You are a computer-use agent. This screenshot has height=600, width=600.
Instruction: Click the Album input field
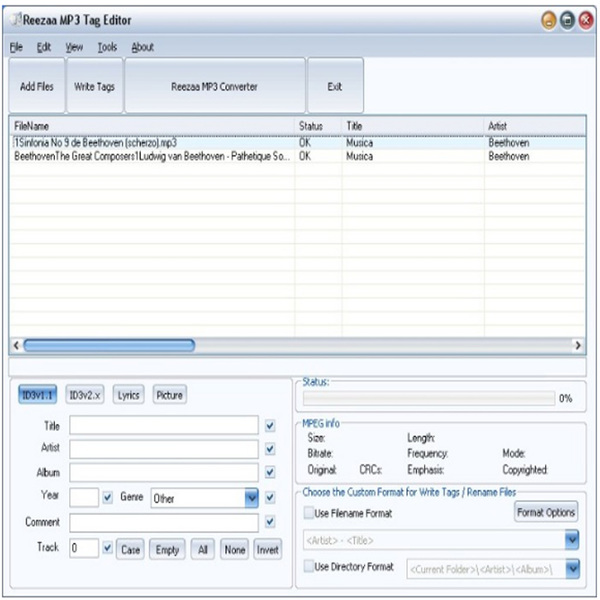[x=164, y=473]
